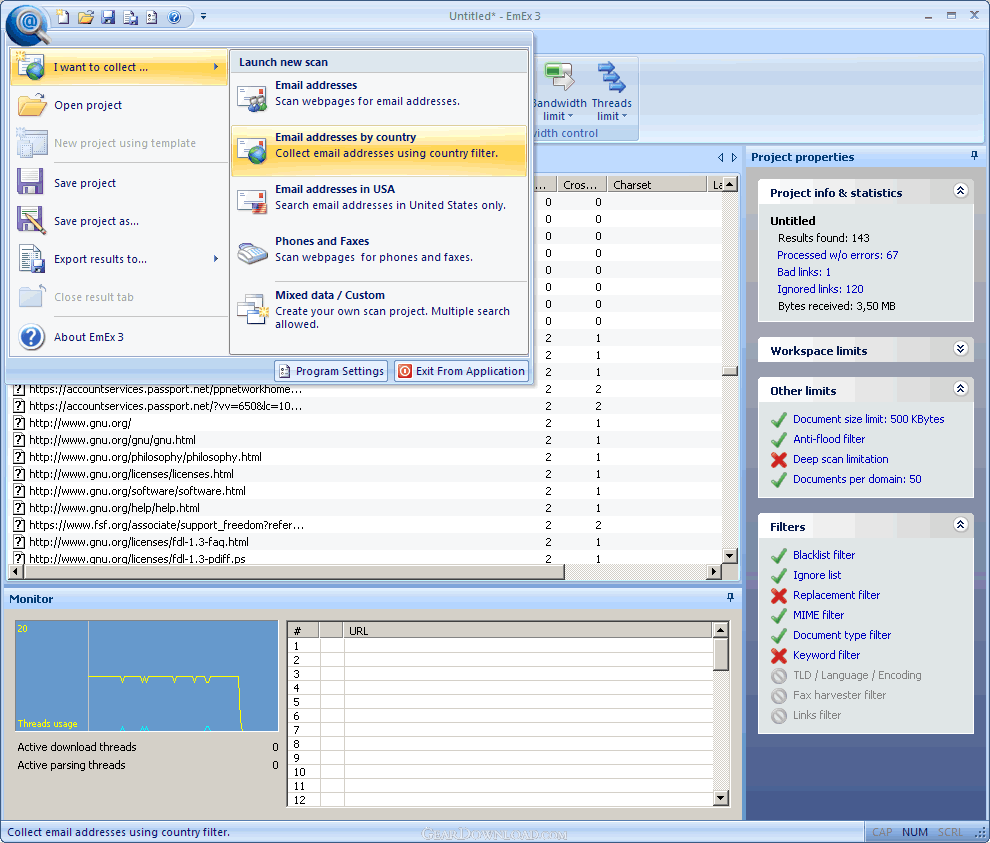Click the Charset column header

point(657,184)
